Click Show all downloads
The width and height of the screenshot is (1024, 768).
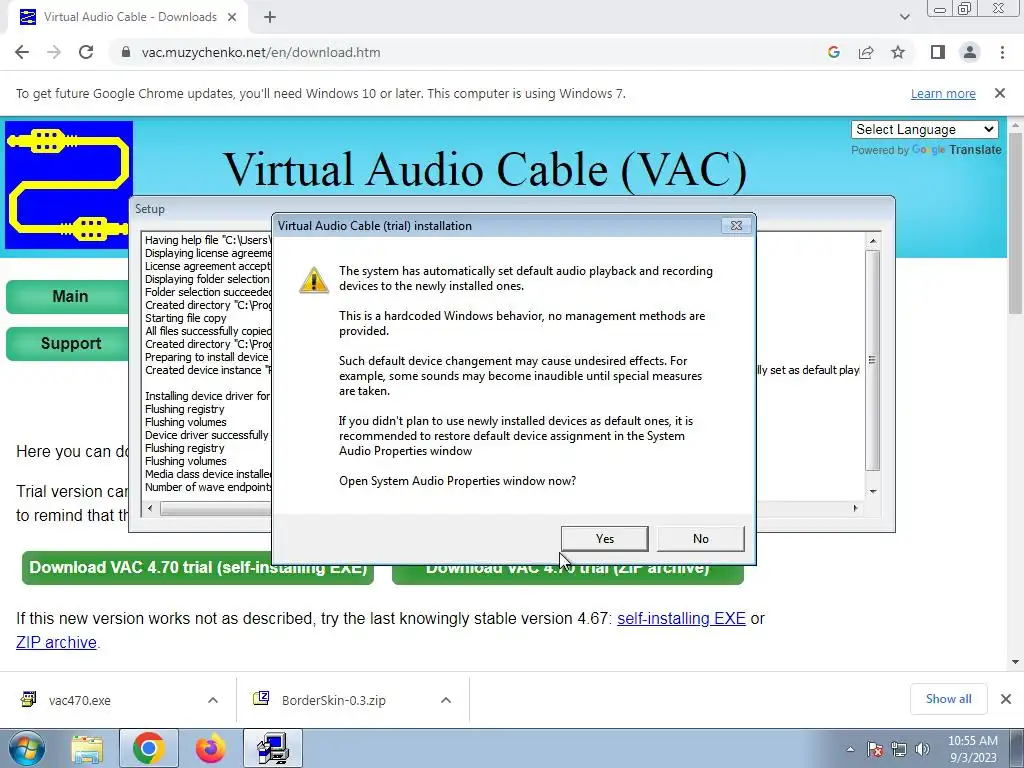pos(949,699)
